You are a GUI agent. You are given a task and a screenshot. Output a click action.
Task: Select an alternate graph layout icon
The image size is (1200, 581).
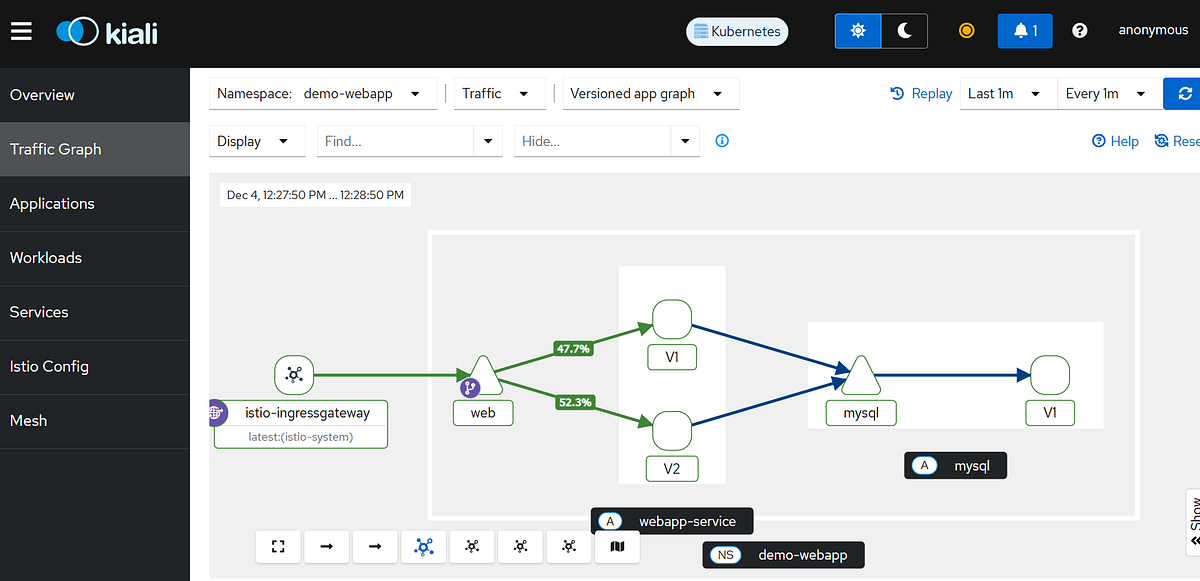click(x=471, y=547)
